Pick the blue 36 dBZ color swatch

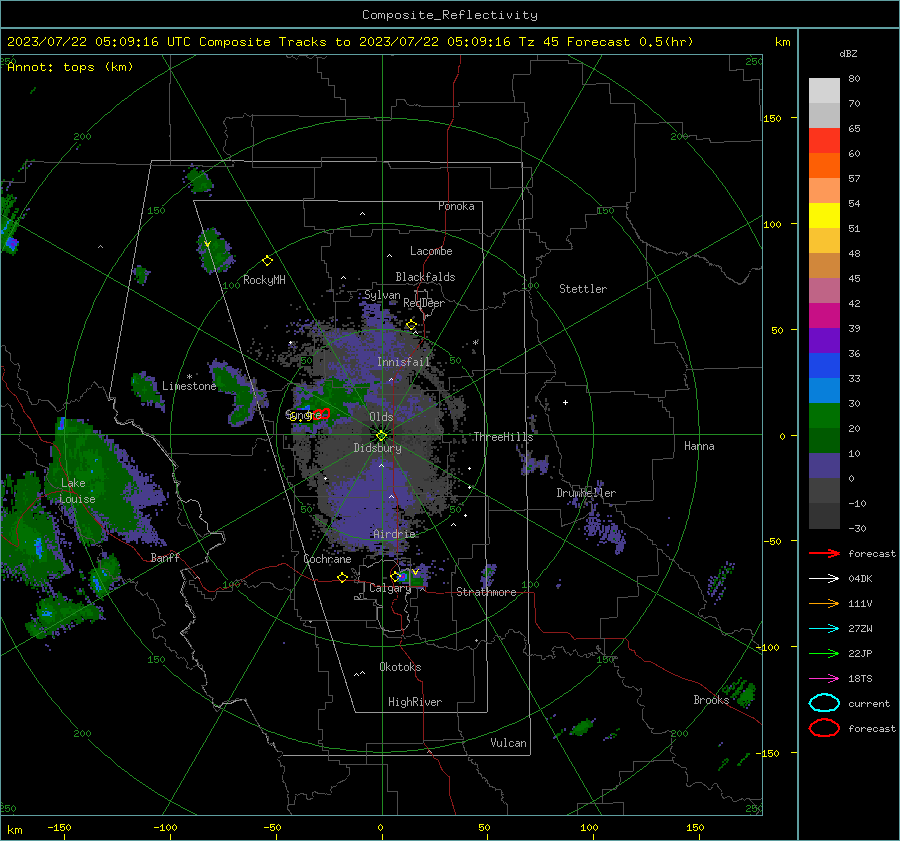(x=824, y=365)
